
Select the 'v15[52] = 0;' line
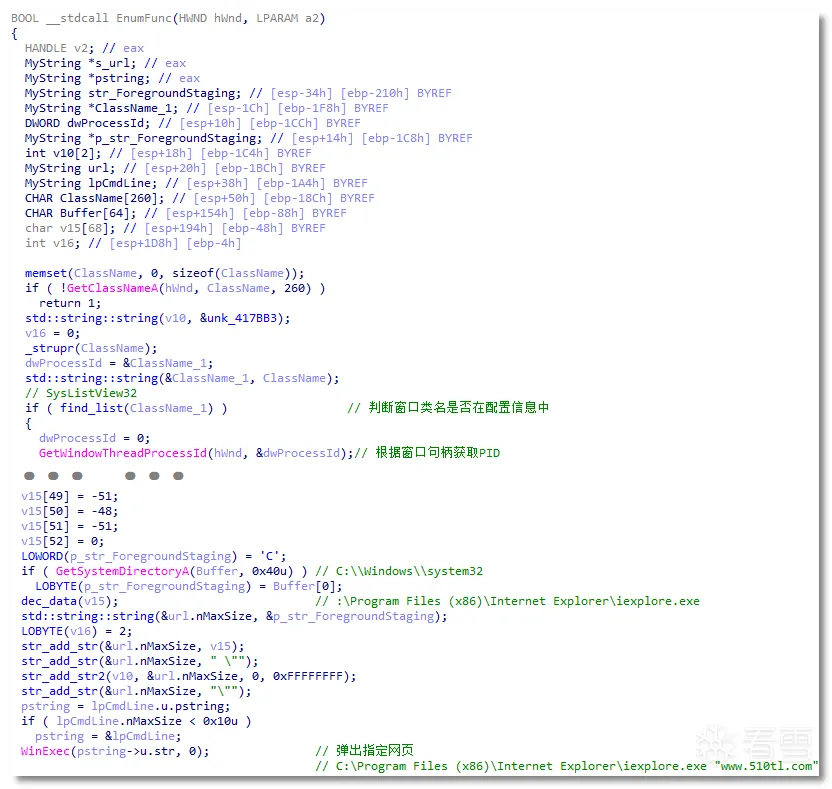click(x=63, y=542)
